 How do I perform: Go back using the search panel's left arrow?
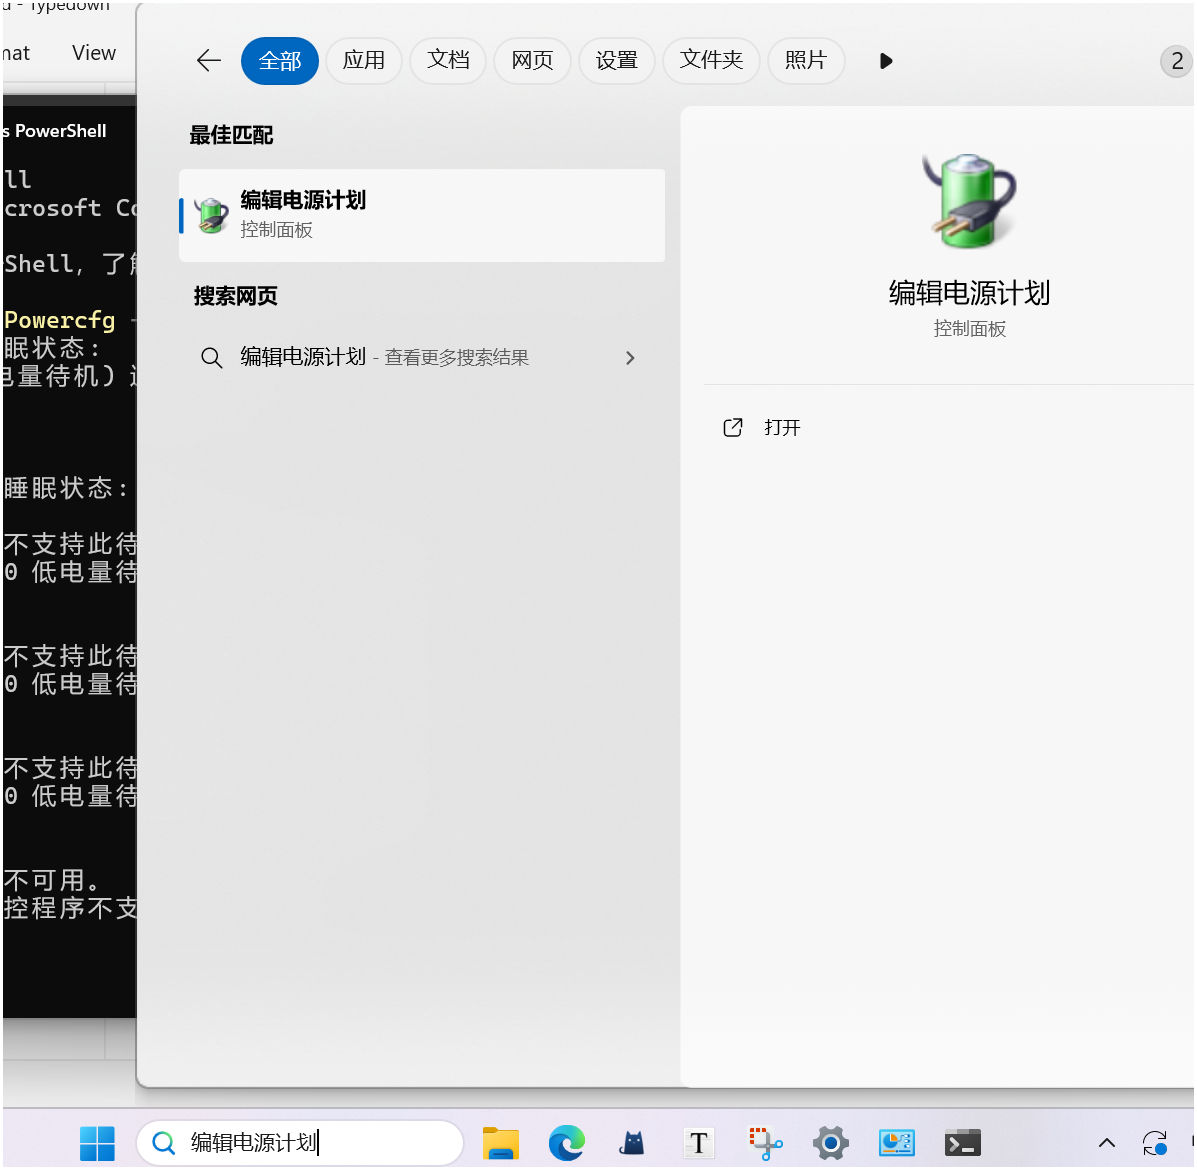click(208, 60)
